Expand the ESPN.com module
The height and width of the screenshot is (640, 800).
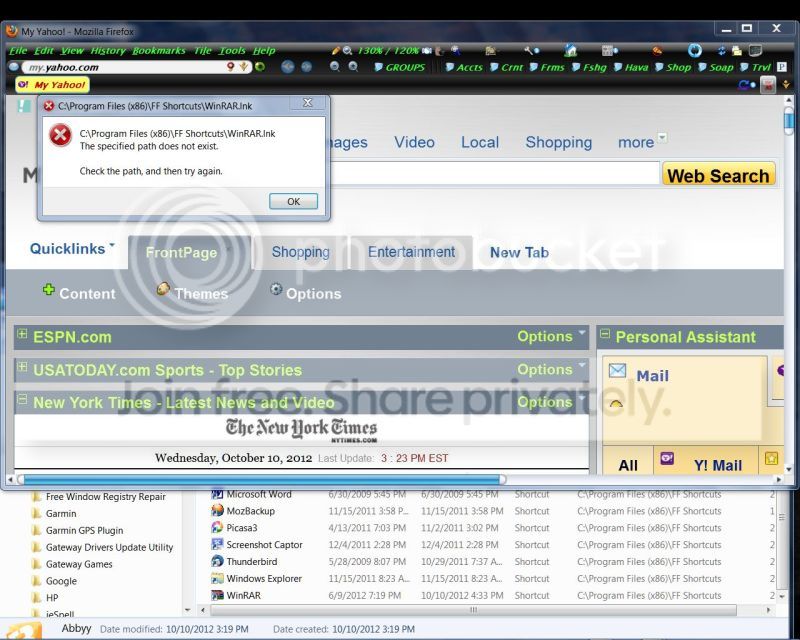point(22,334)
